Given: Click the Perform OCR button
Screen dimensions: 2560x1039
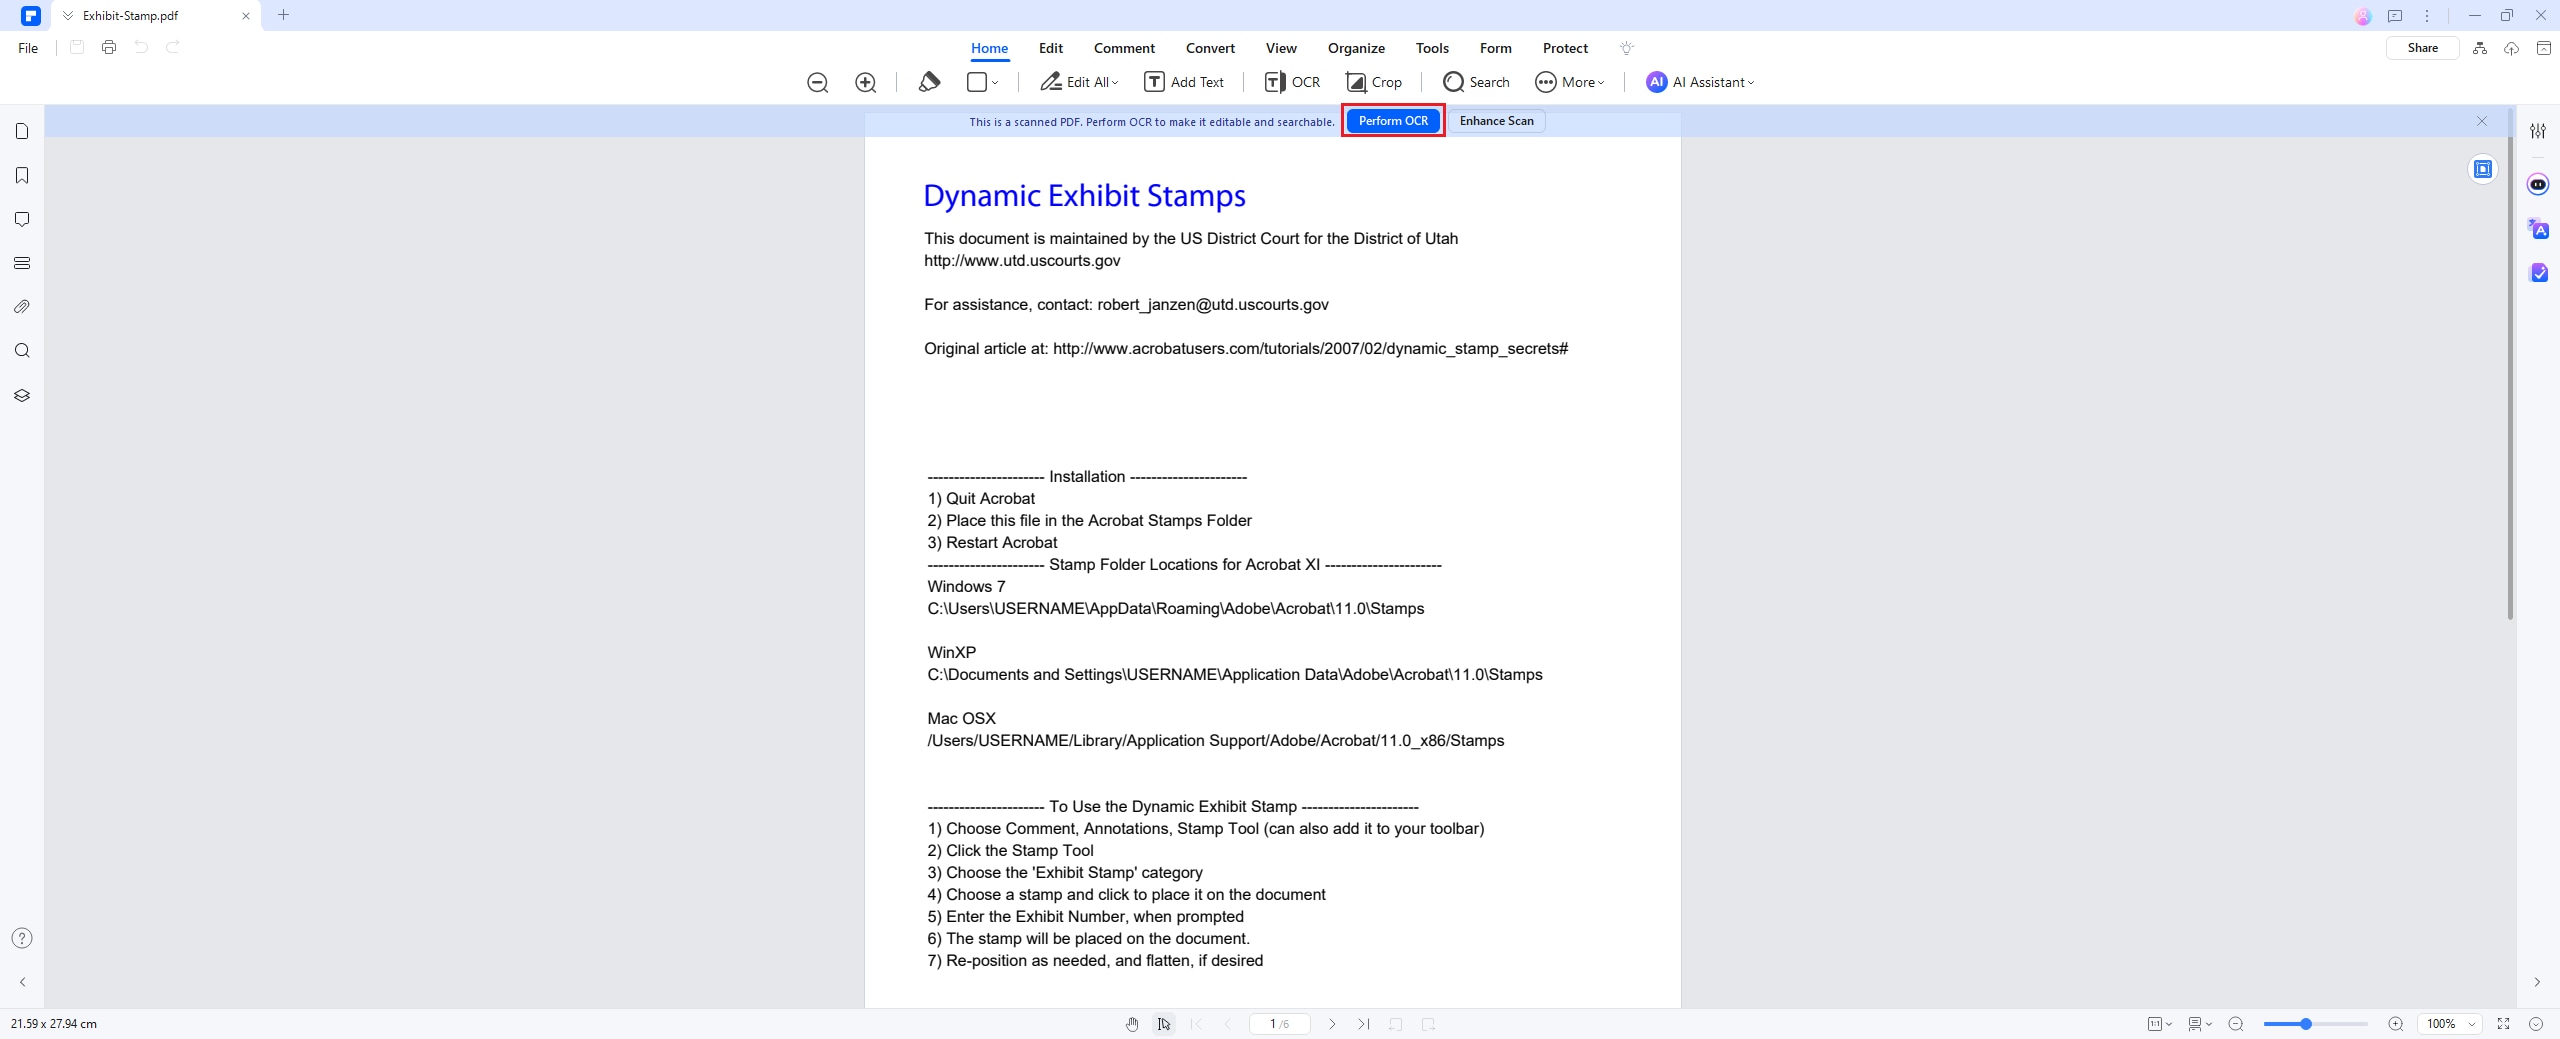Looking at the screenshot, I should pos(1393,121).
